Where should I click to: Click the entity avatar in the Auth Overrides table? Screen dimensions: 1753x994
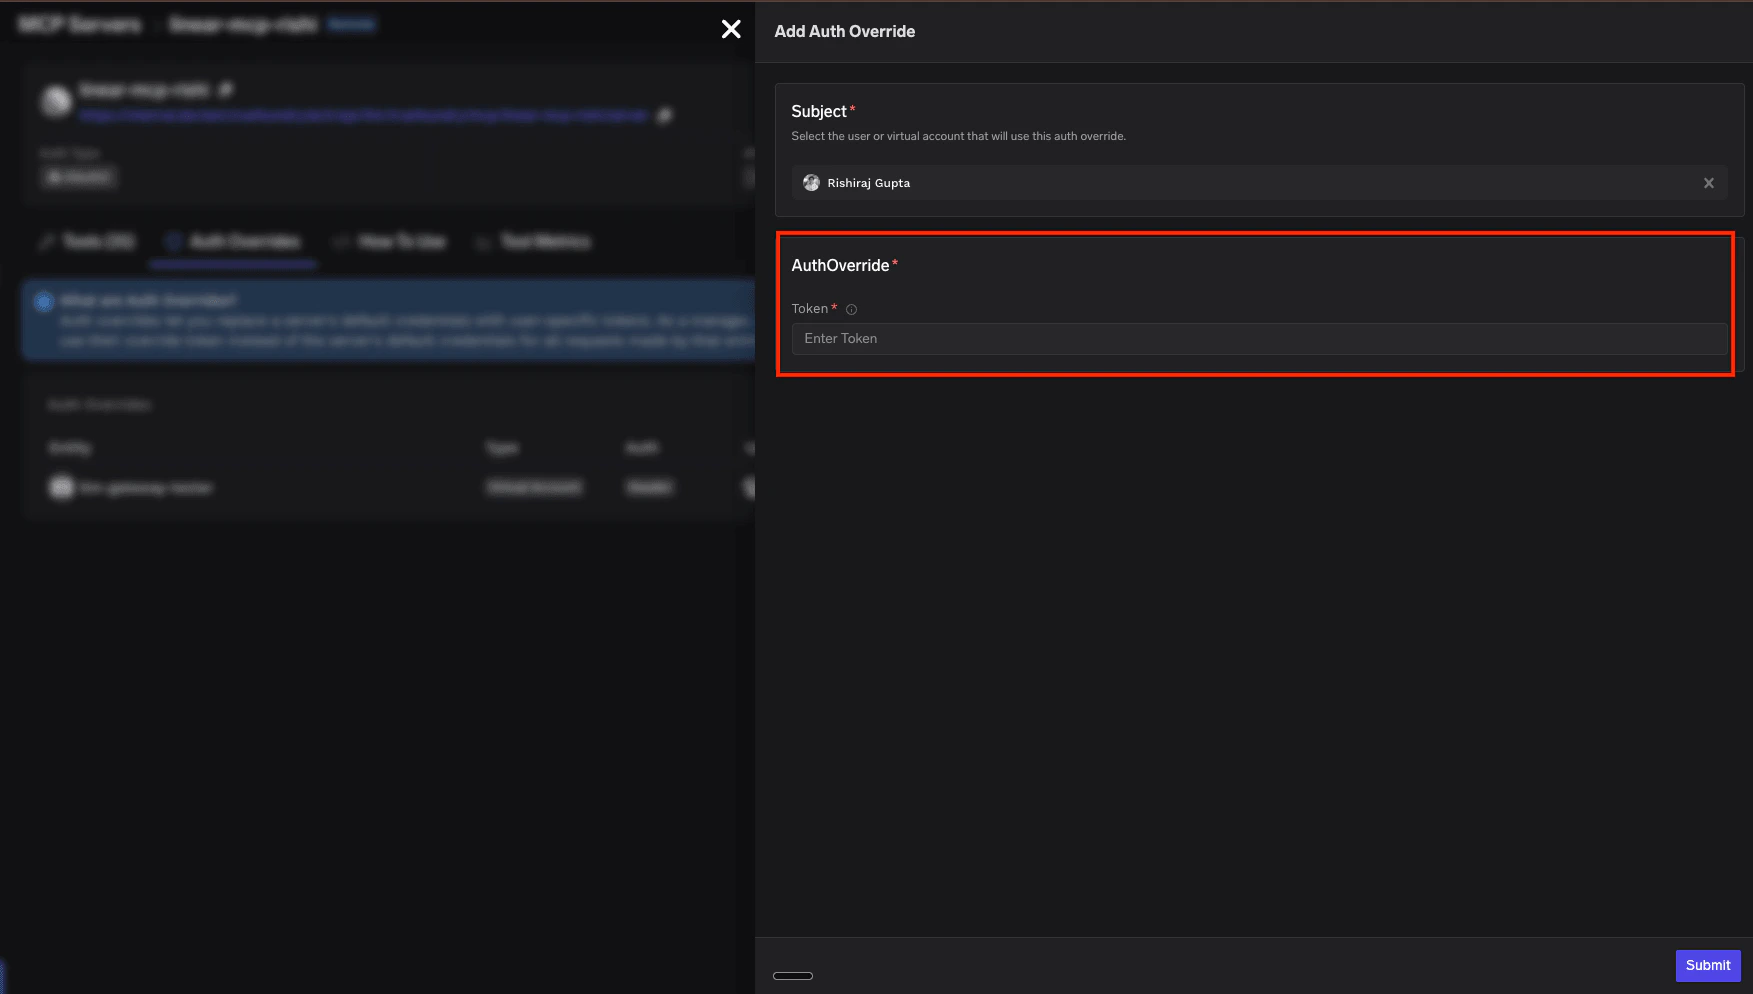tap(61, 487)
